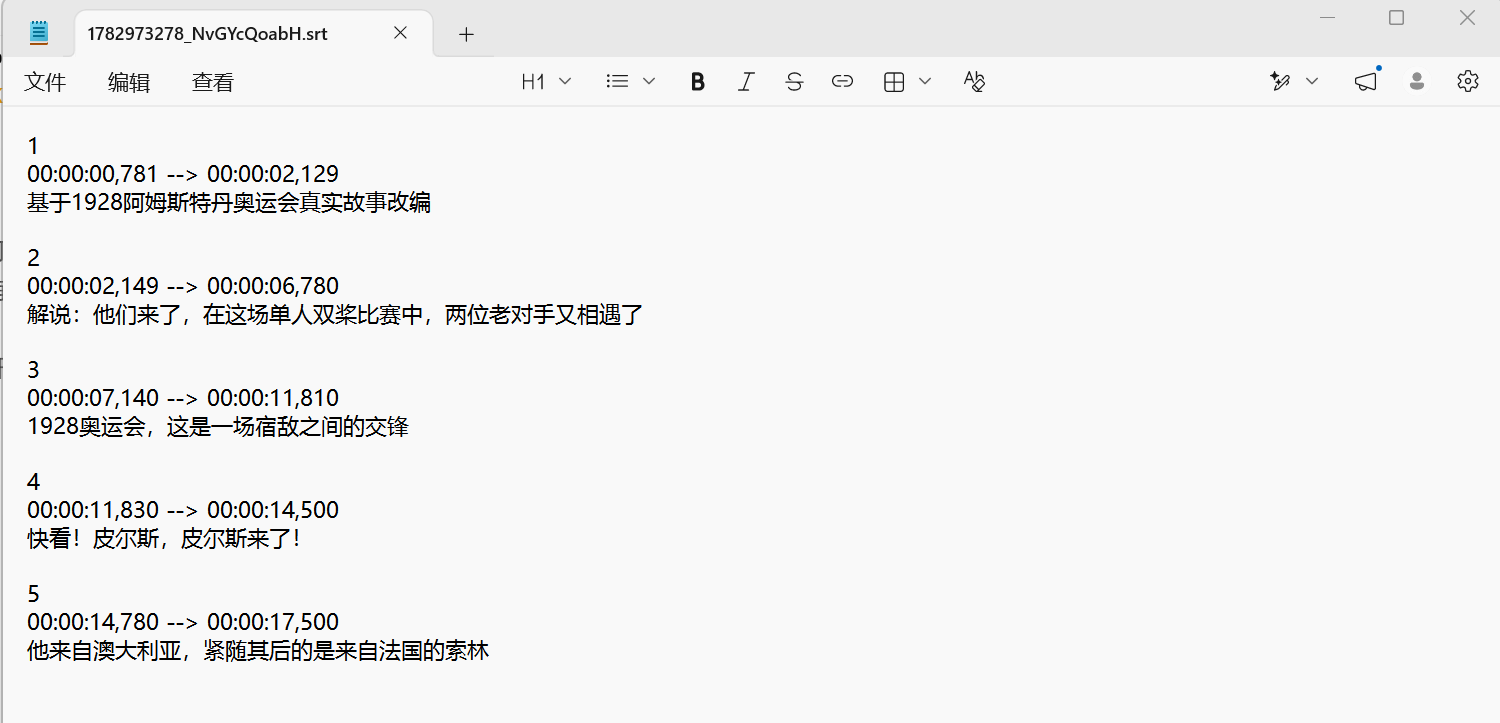Click timestamp 00:00:11,830 --> 00:00:14,500
This screenshot has width=1500, height=723.
click(x=183, y=510)
